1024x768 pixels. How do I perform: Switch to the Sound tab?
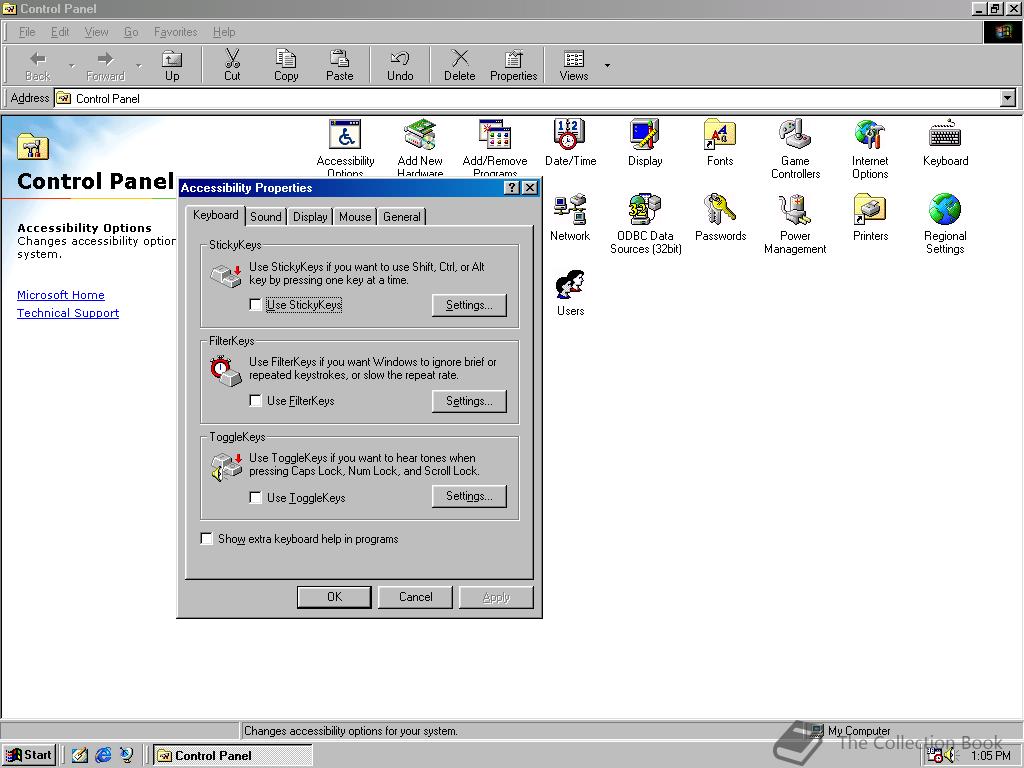coord(266,217)
